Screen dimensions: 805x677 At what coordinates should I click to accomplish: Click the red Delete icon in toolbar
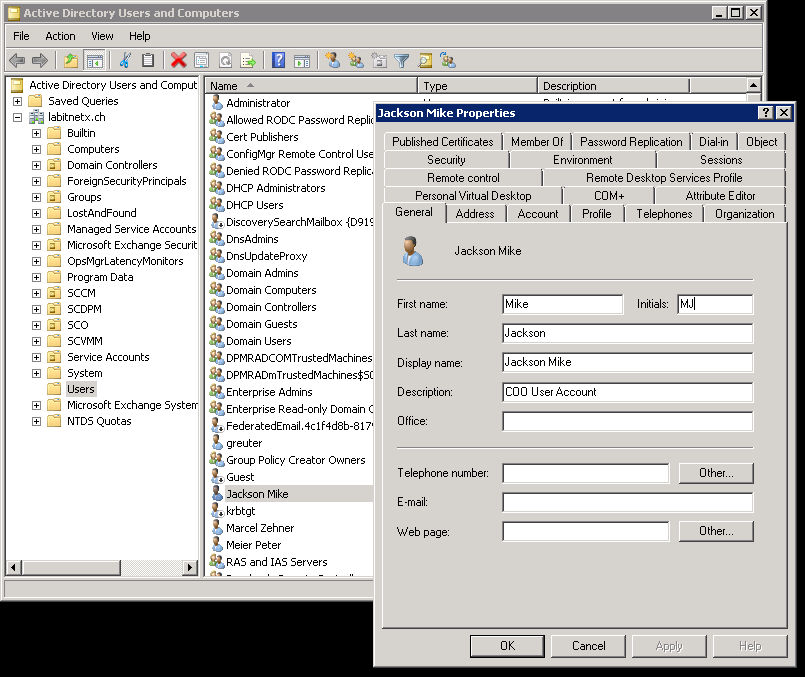point(178,61)
